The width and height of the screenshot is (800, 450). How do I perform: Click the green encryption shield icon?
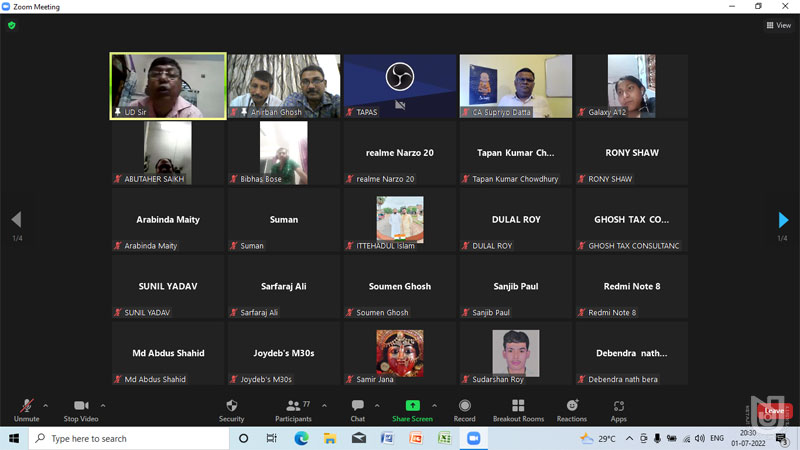tap(12, 25)
